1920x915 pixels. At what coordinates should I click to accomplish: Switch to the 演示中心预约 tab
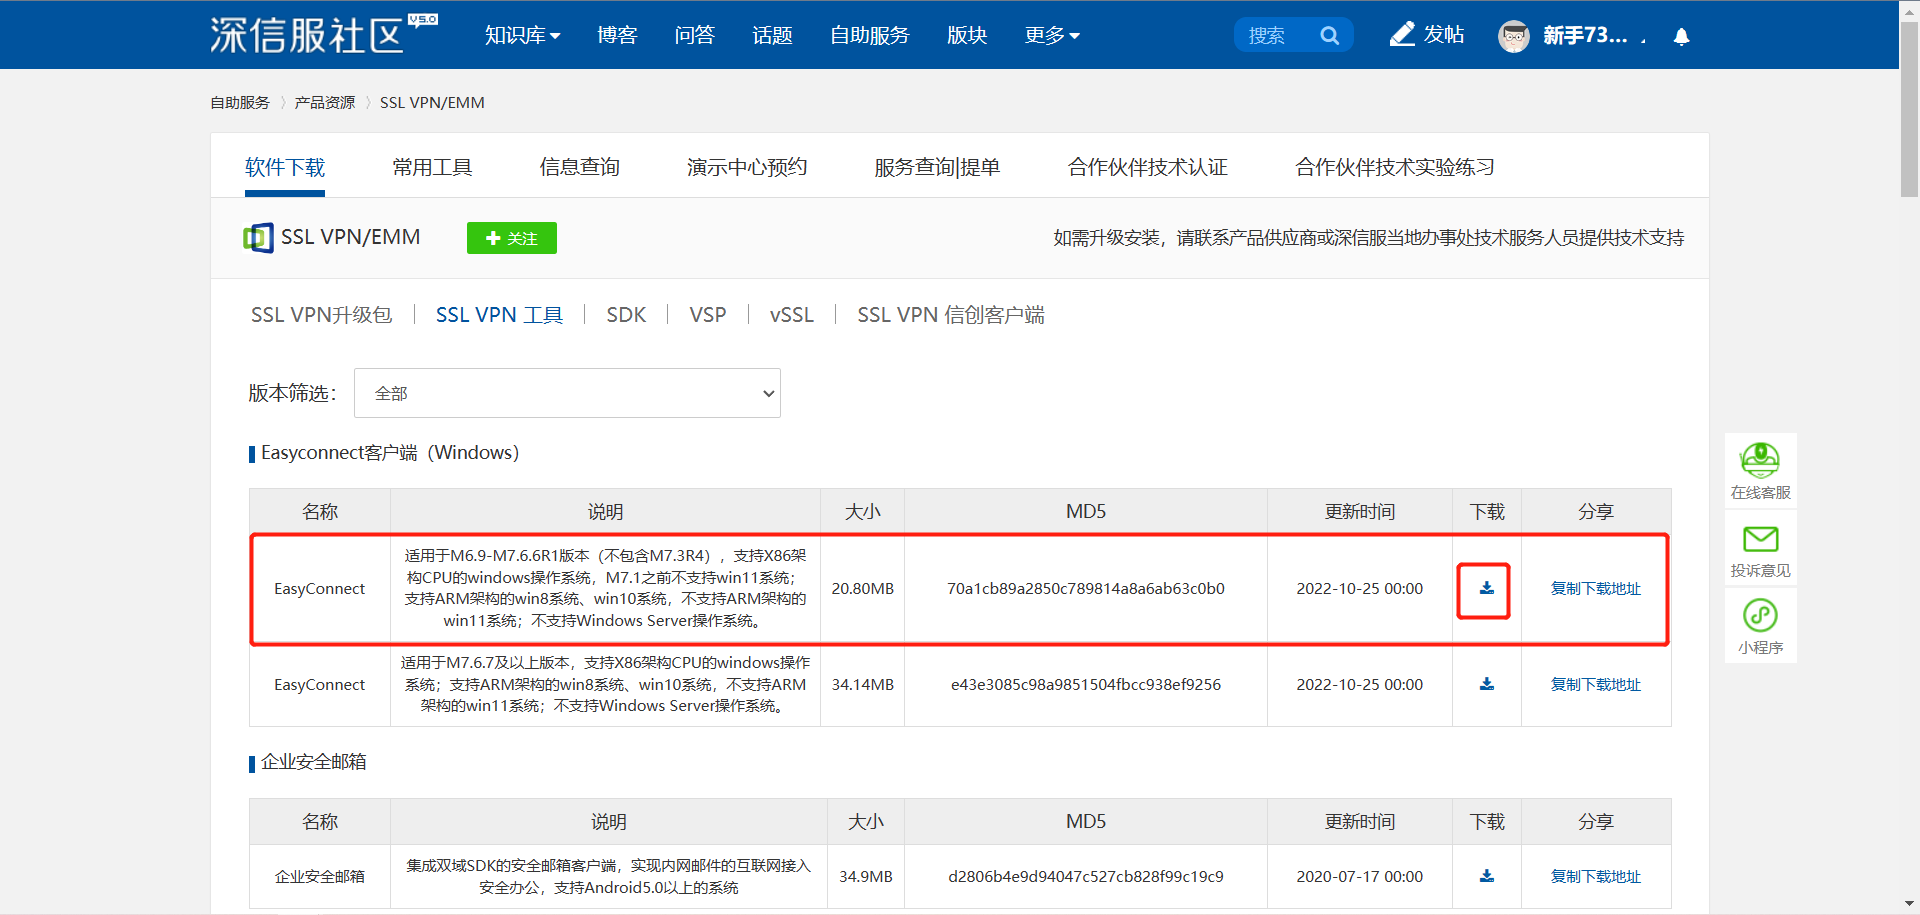point(747,167)
